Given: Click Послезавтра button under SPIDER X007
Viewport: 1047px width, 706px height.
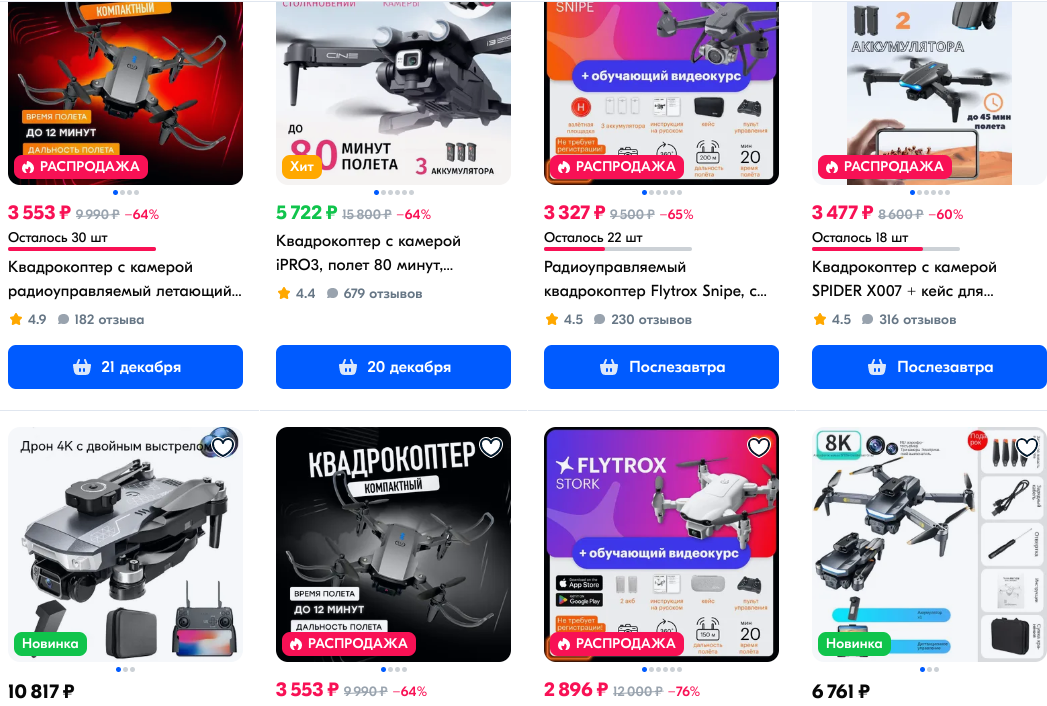Looking at the screenshot, I should click(x=929, y=367).
